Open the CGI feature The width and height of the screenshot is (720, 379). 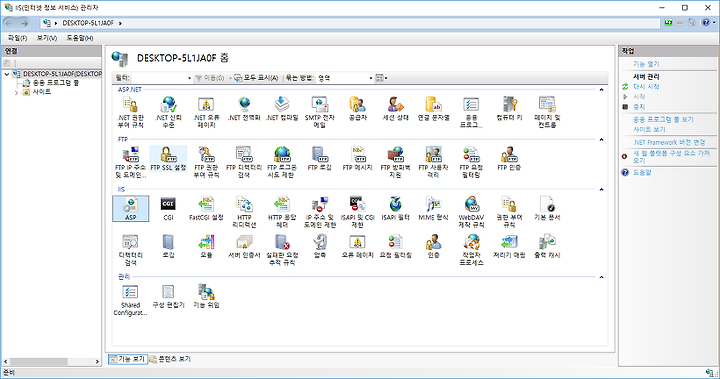point(168,209)
